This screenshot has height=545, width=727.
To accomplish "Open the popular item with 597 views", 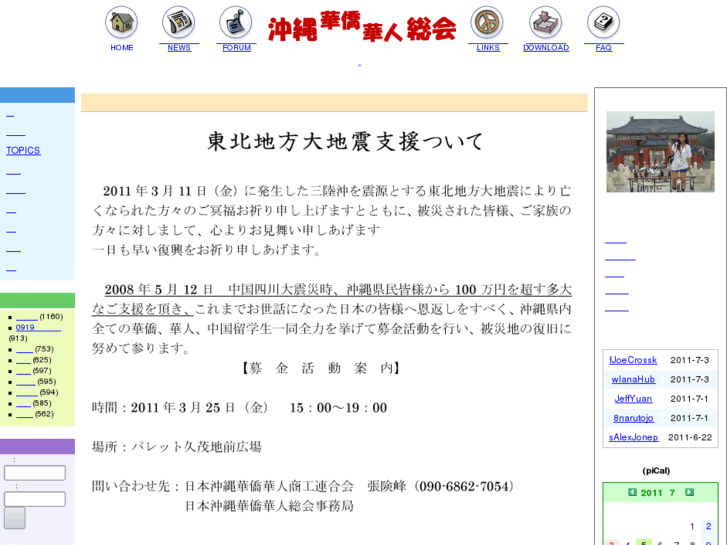I will pyautogui.click(x=23, y=371).
